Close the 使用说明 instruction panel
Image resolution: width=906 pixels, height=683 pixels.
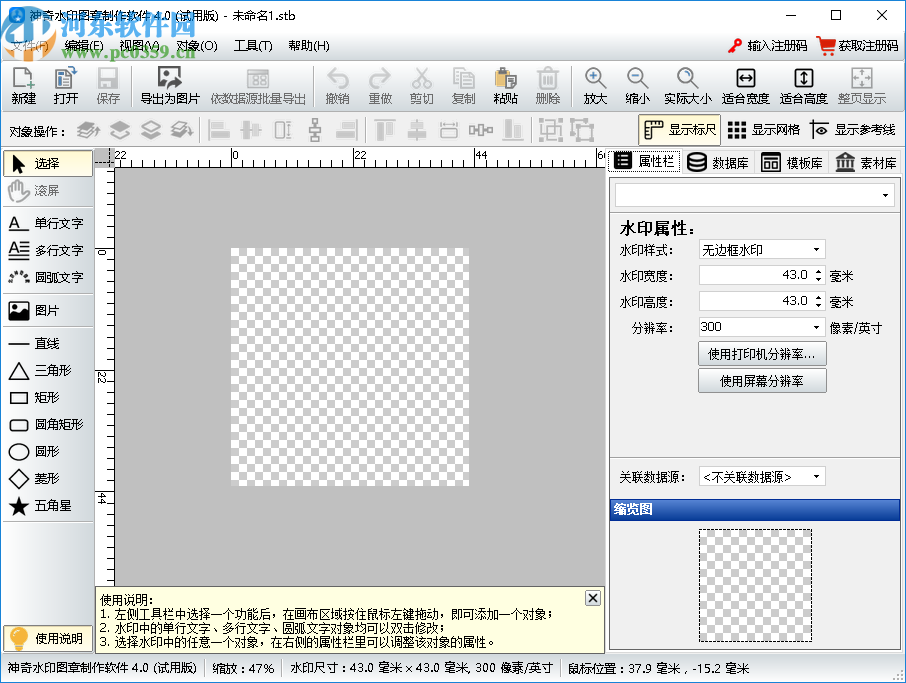pos(592,598)
